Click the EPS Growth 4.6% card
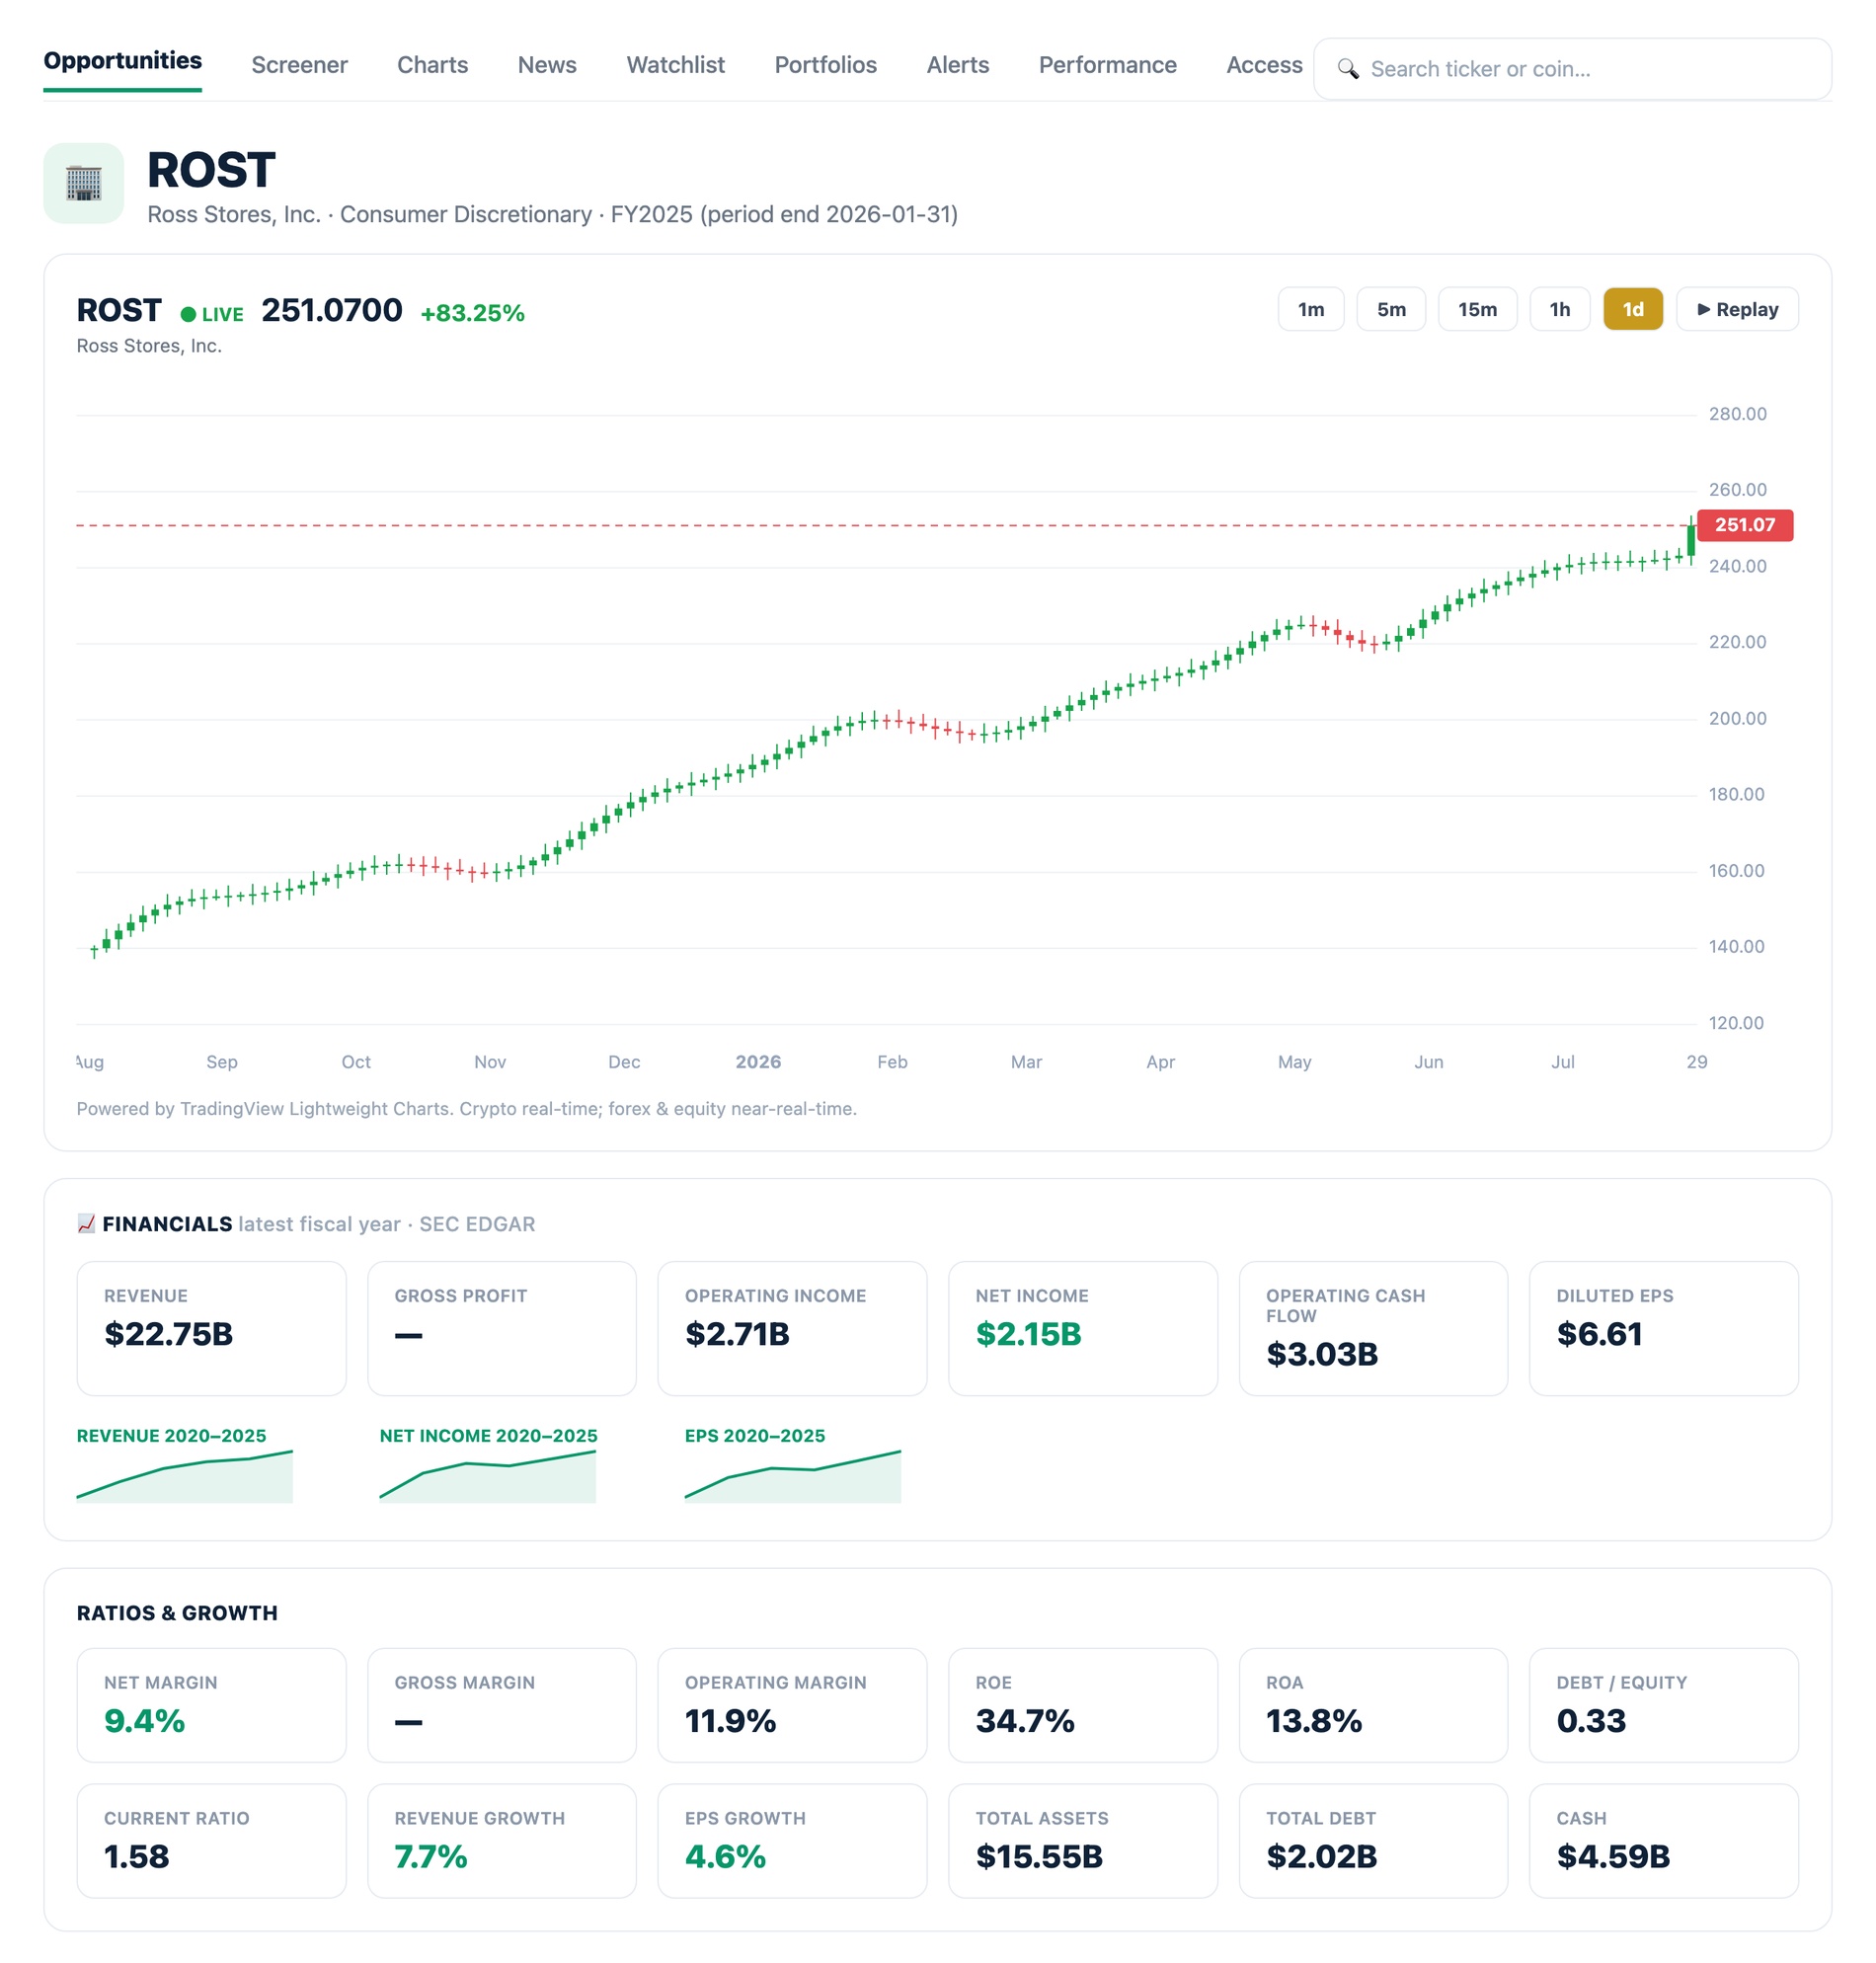This screenshot has width=1876, height=1963. click(792, 1841)
